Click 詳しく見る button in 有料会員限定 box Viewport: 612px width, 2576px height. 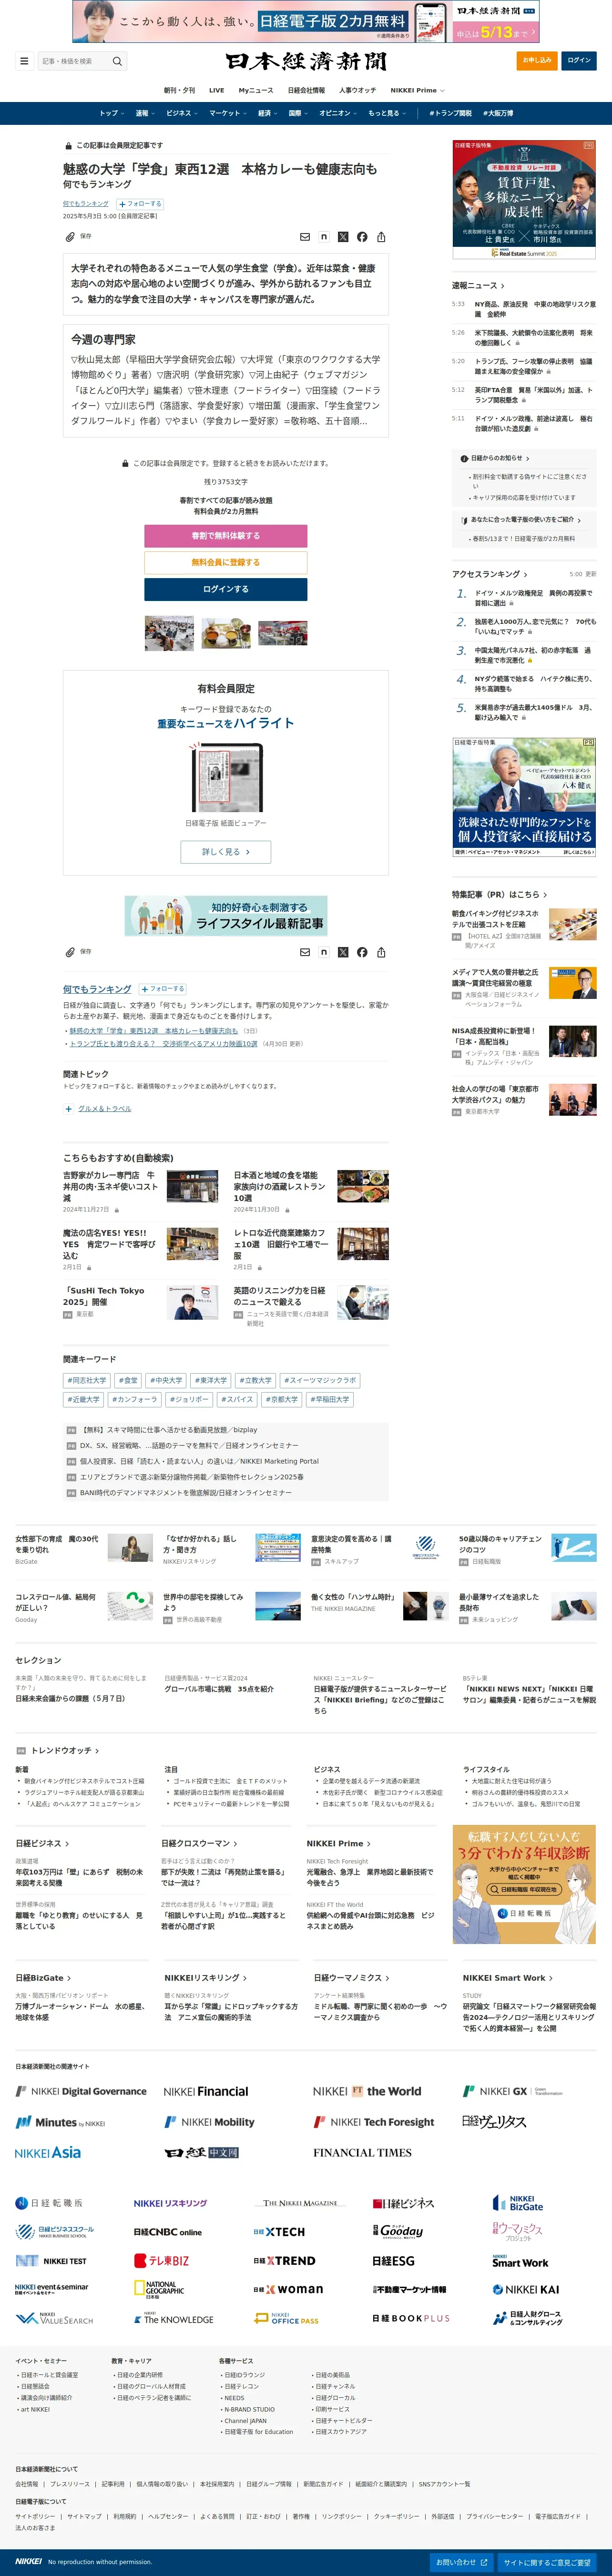point(226,852)
